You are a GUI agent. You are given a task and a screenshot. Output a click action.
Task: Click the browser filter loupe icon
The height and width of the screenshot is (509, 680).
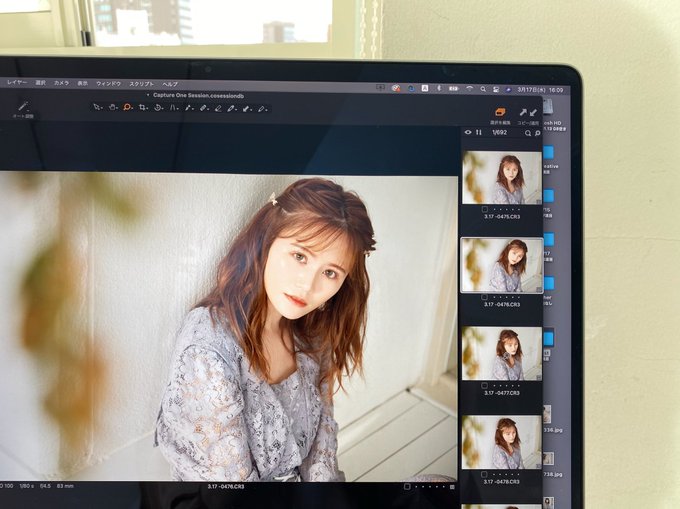[537, 133]
